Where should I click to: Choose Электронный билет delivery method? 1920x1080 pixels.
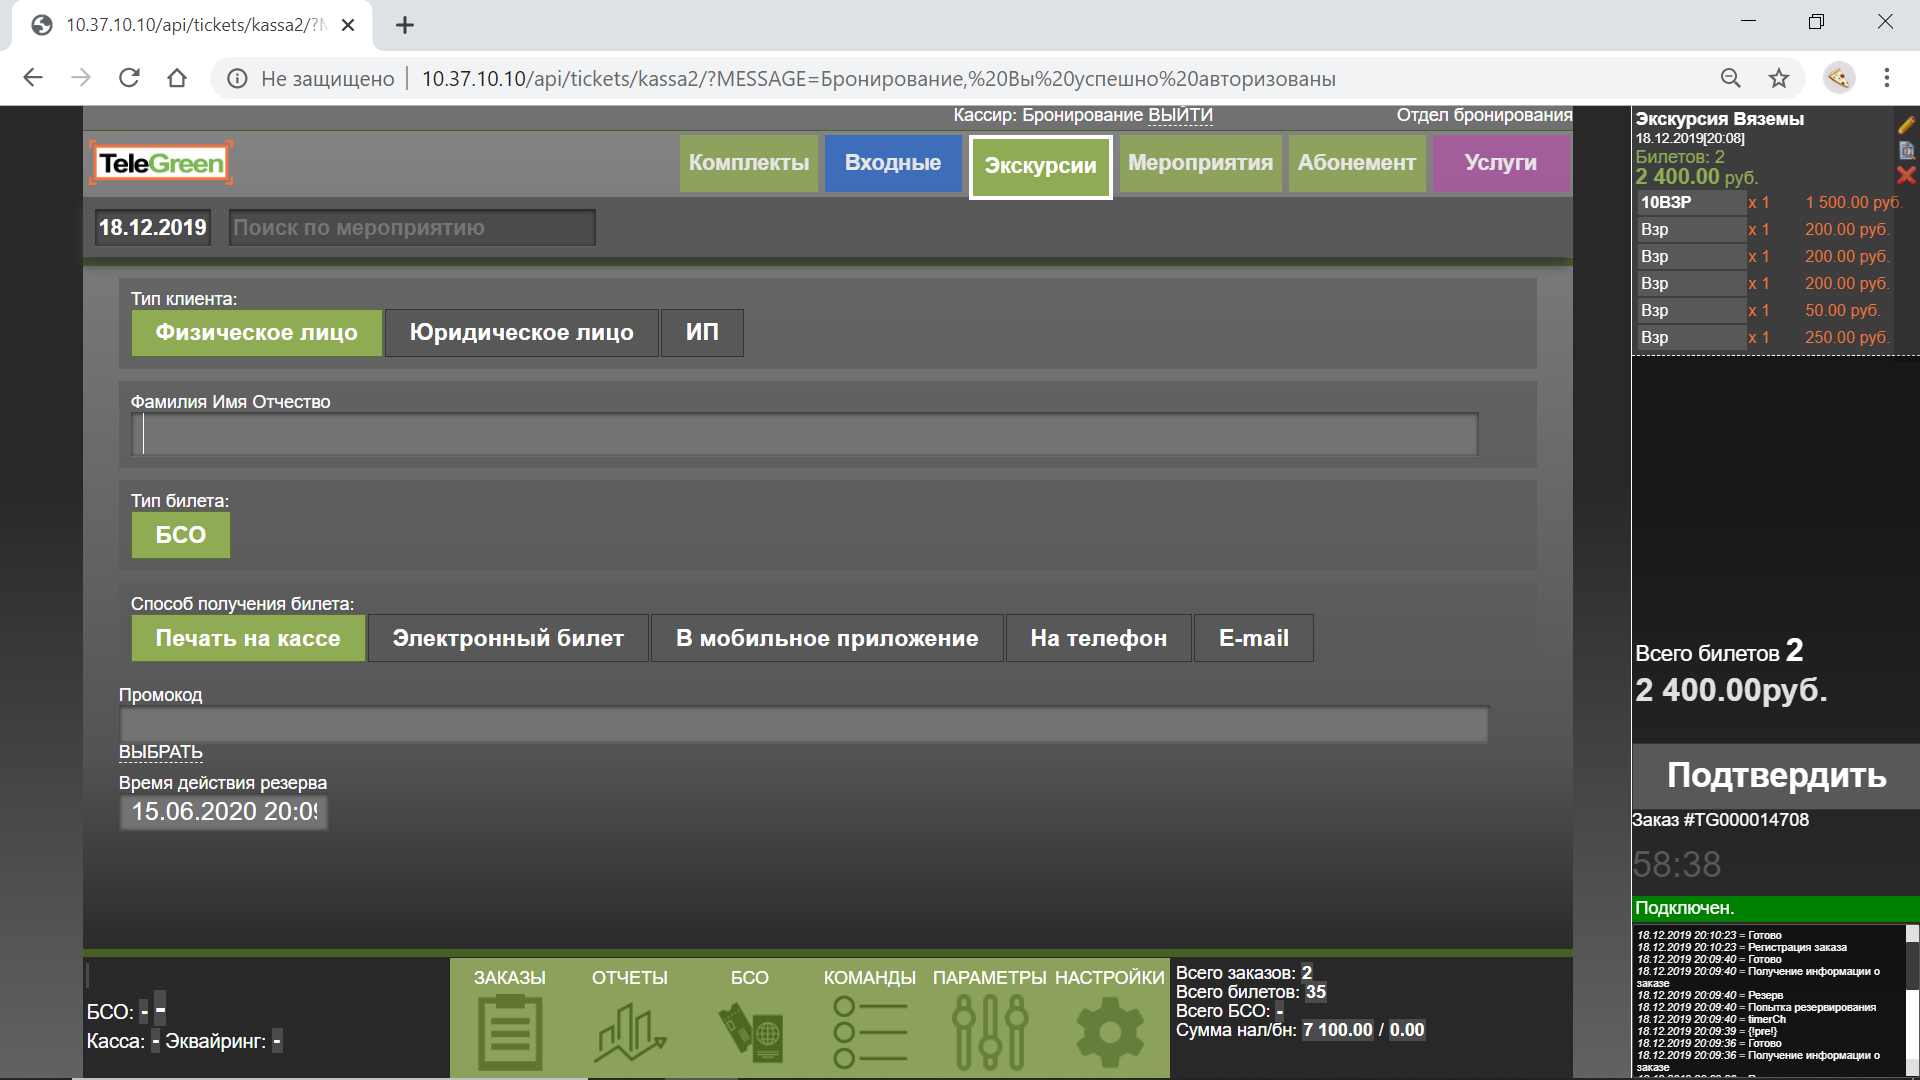[x=508, y=638]
